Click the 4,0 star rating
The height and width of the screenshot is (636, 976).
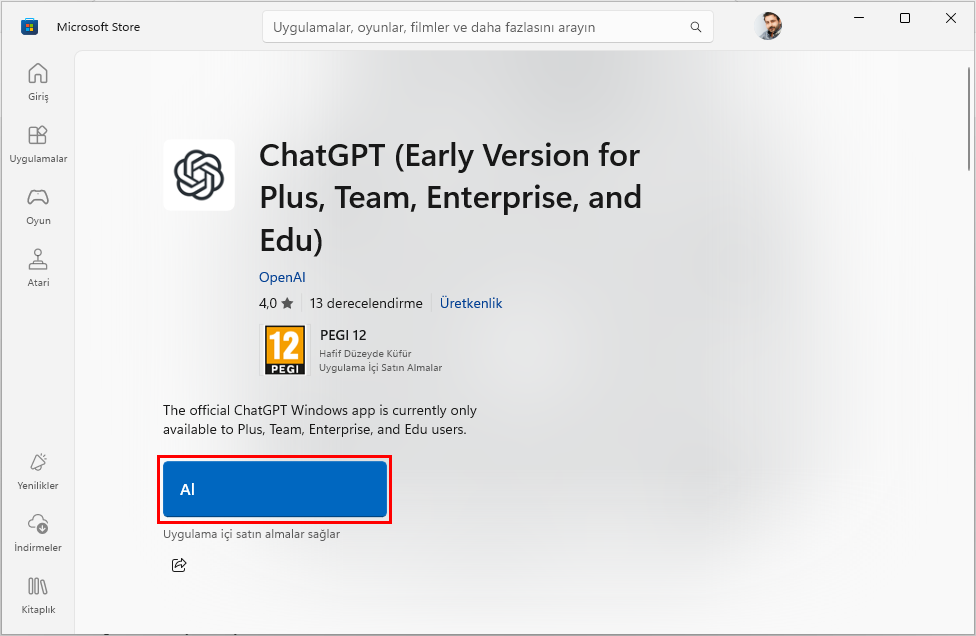tap(276, 303)
